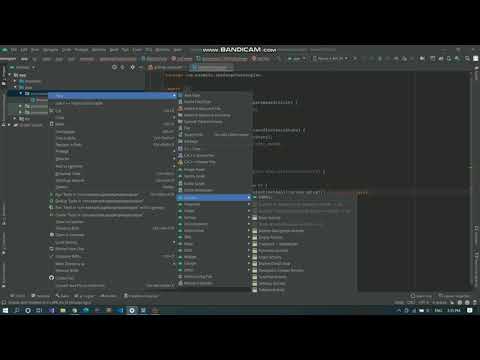Select Show in Explorer menu entry
Viewport: 480px width, 360px height.
pos(112,222)
